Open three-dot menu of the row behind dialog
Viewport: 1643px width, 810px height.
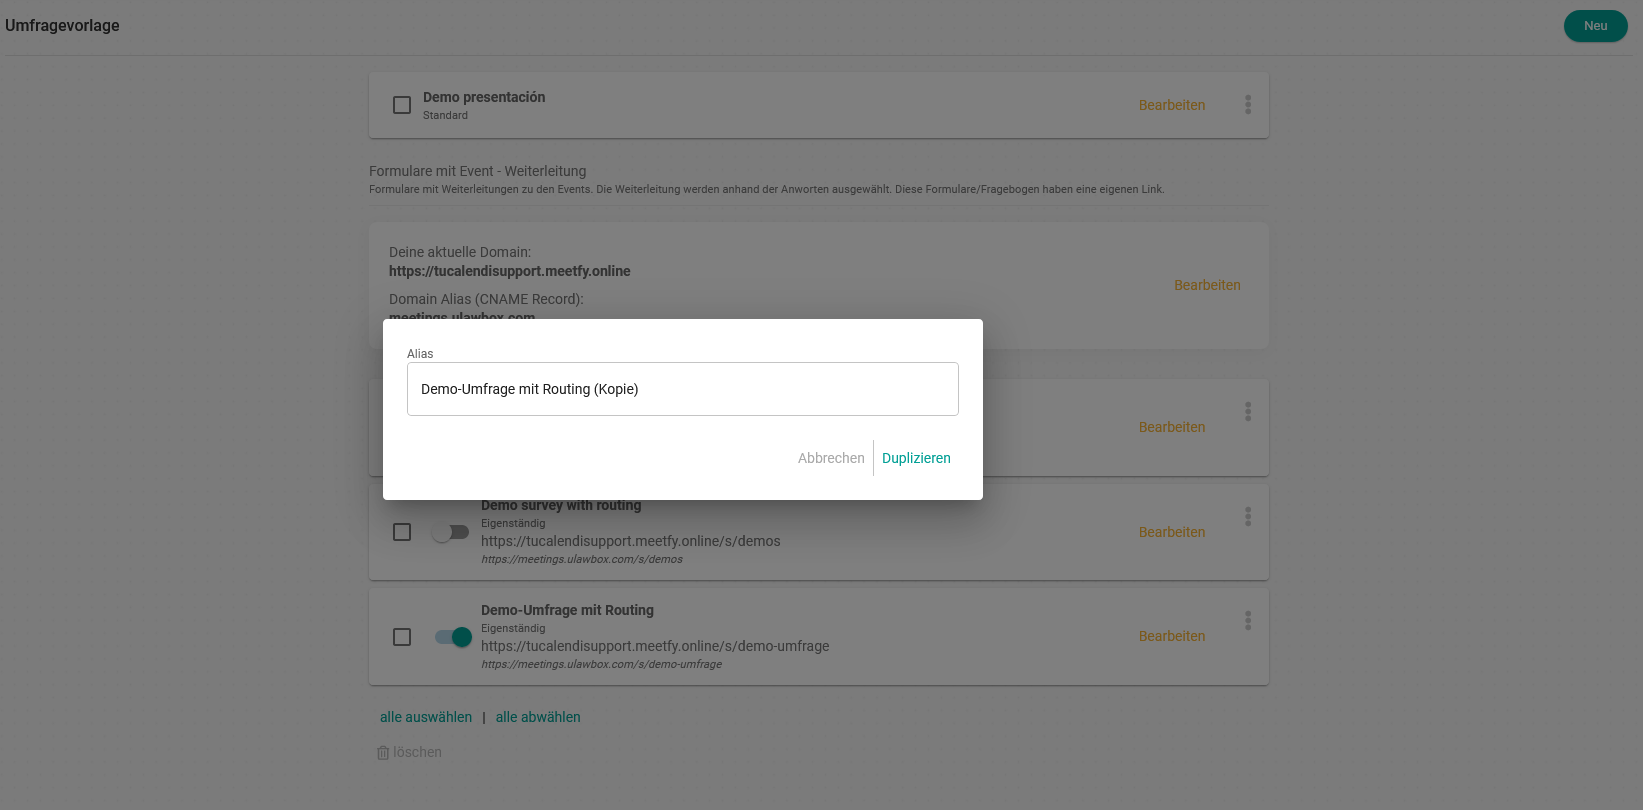[x=1248, y=412]
